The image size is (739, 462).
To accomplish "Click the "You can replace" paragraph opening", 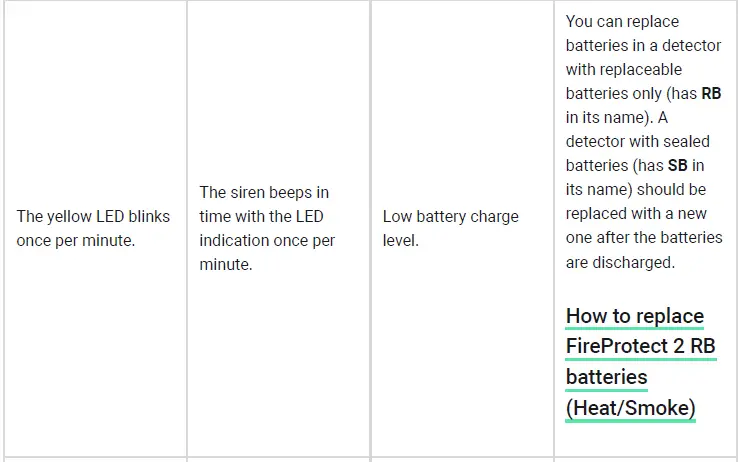I will 622,21.
